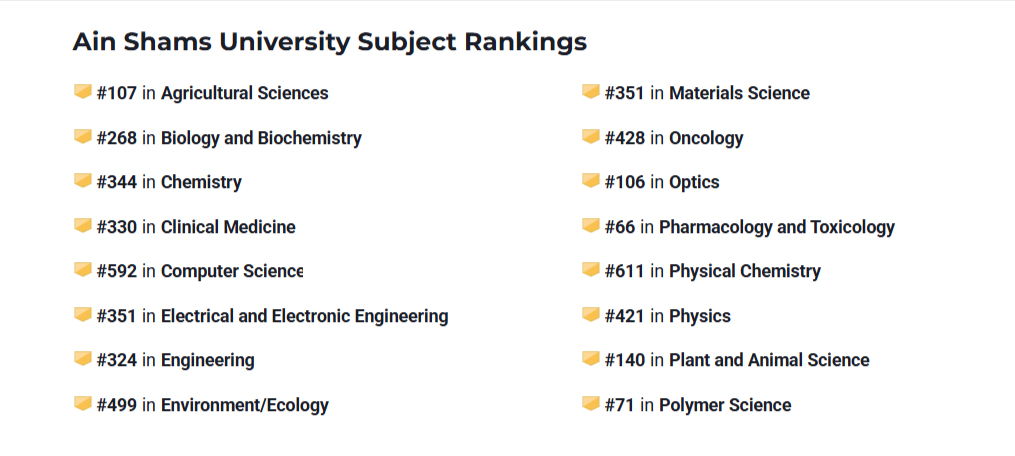Click the #107 rank number
Image resolution: width=1015 pixels, height=456 pixels.
(x=117, y=93)
